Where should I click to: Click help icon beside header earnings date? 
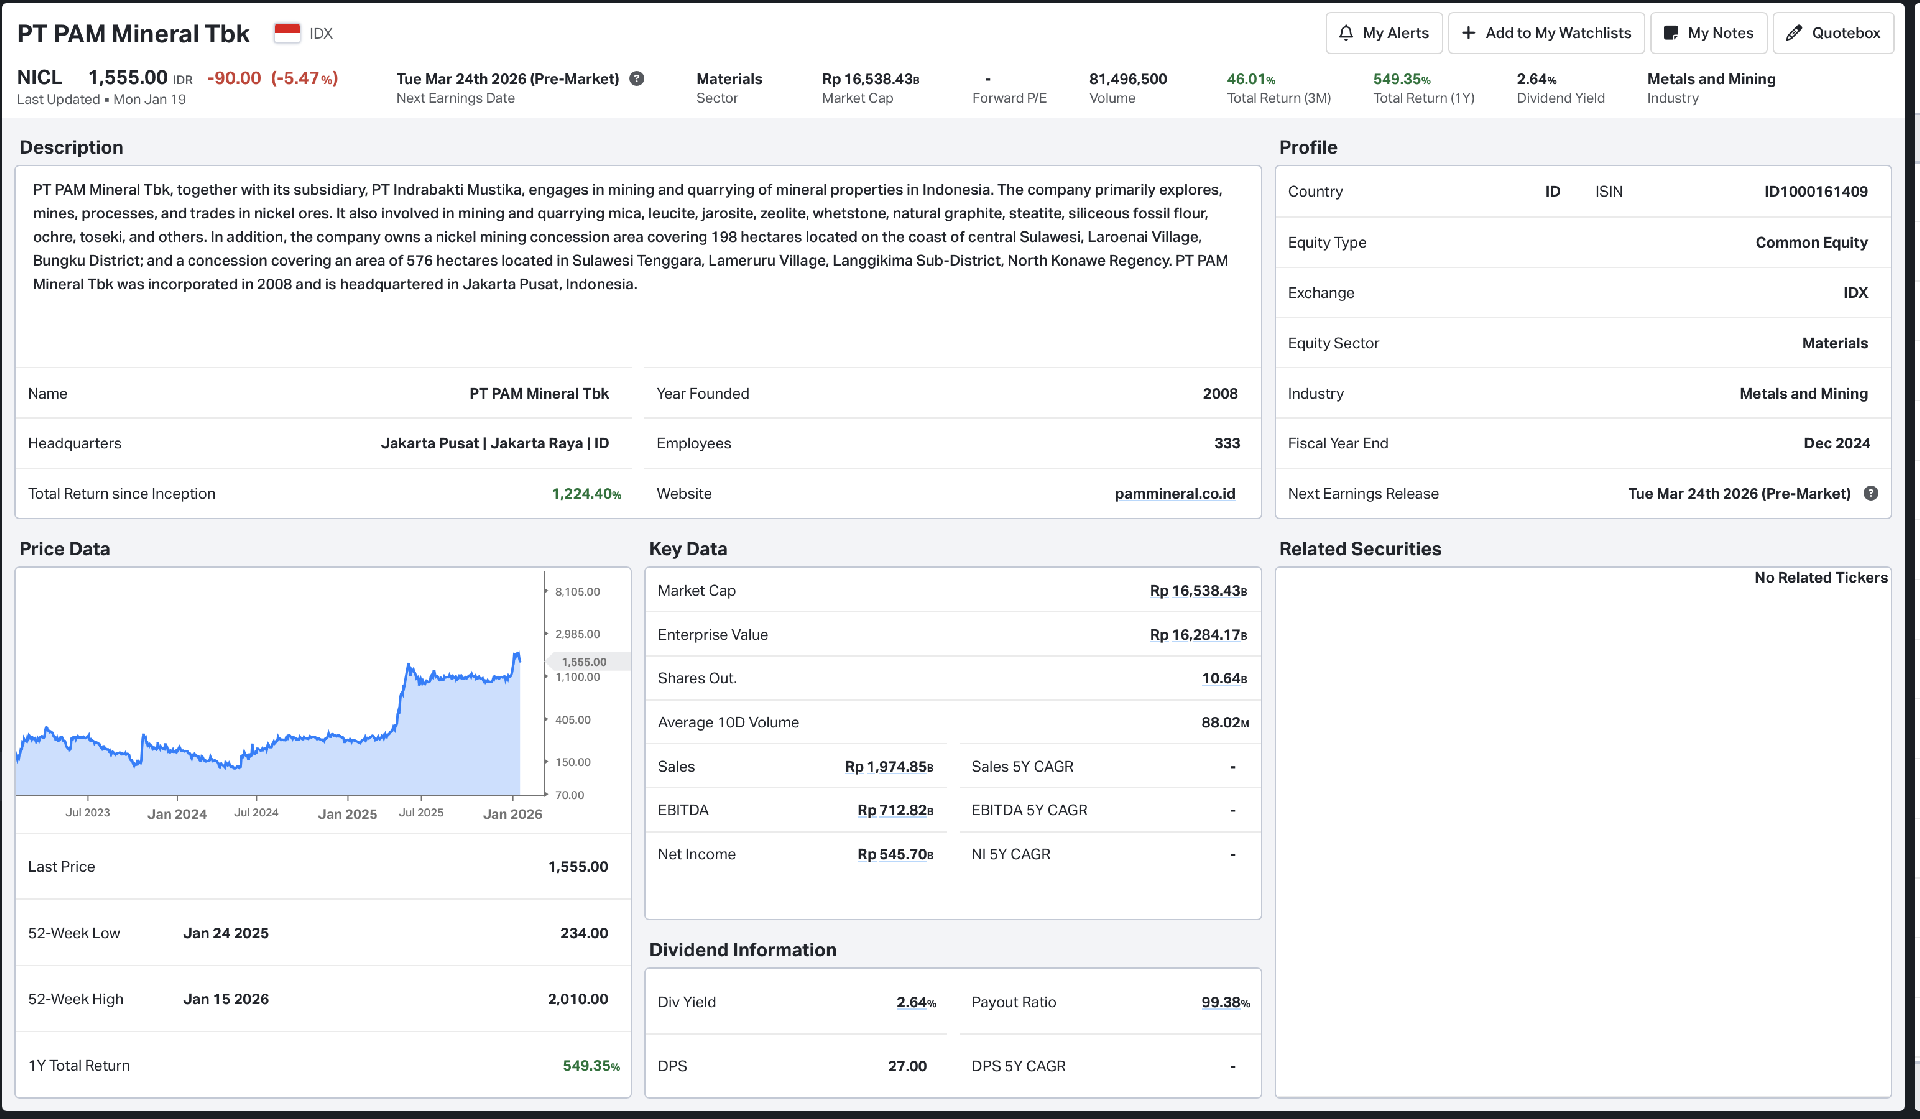point(636,79)
